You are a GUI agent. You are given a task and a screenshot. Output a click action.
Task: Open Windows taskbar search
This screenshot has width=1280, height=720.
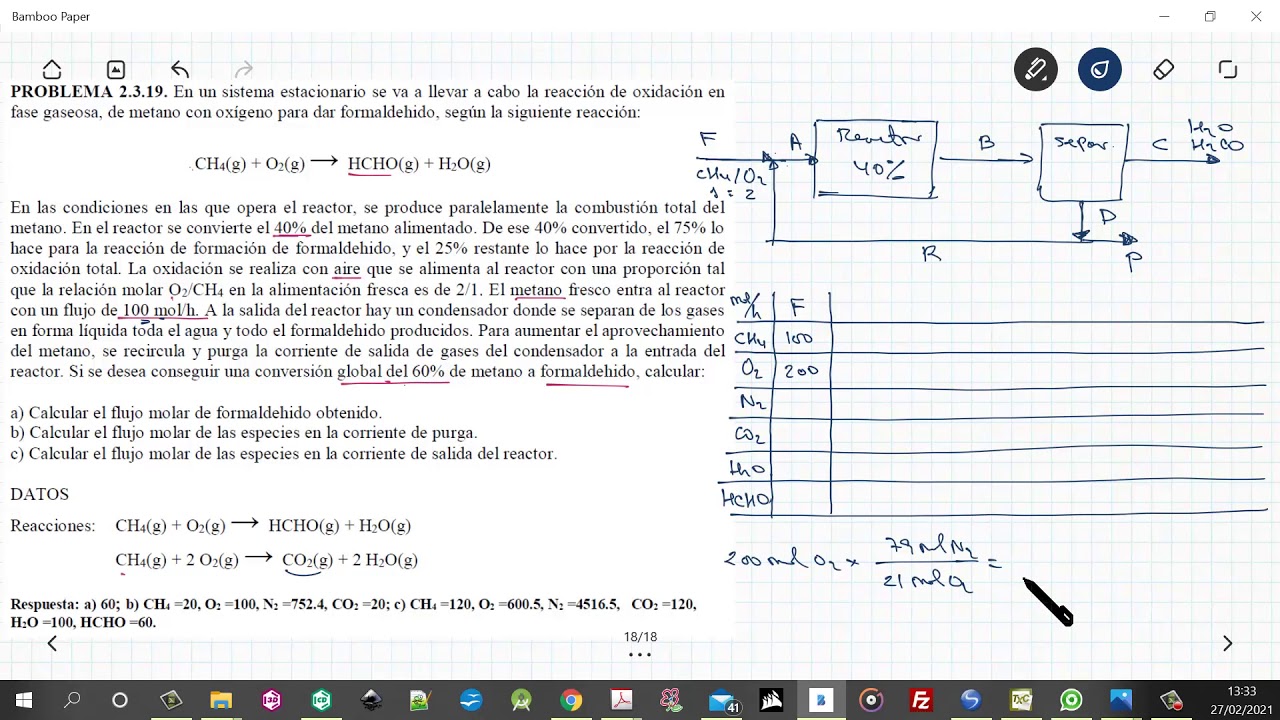[72, 700]
